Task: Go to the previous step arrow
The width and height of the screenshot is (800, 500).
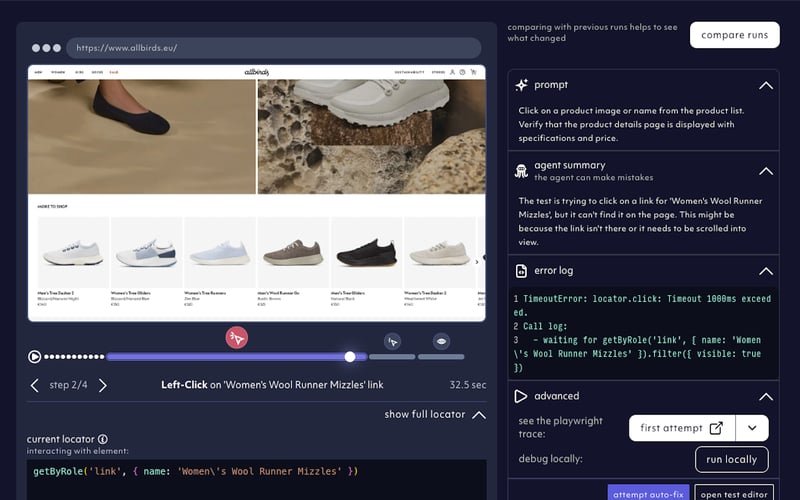Action: (x=34, y=385)
